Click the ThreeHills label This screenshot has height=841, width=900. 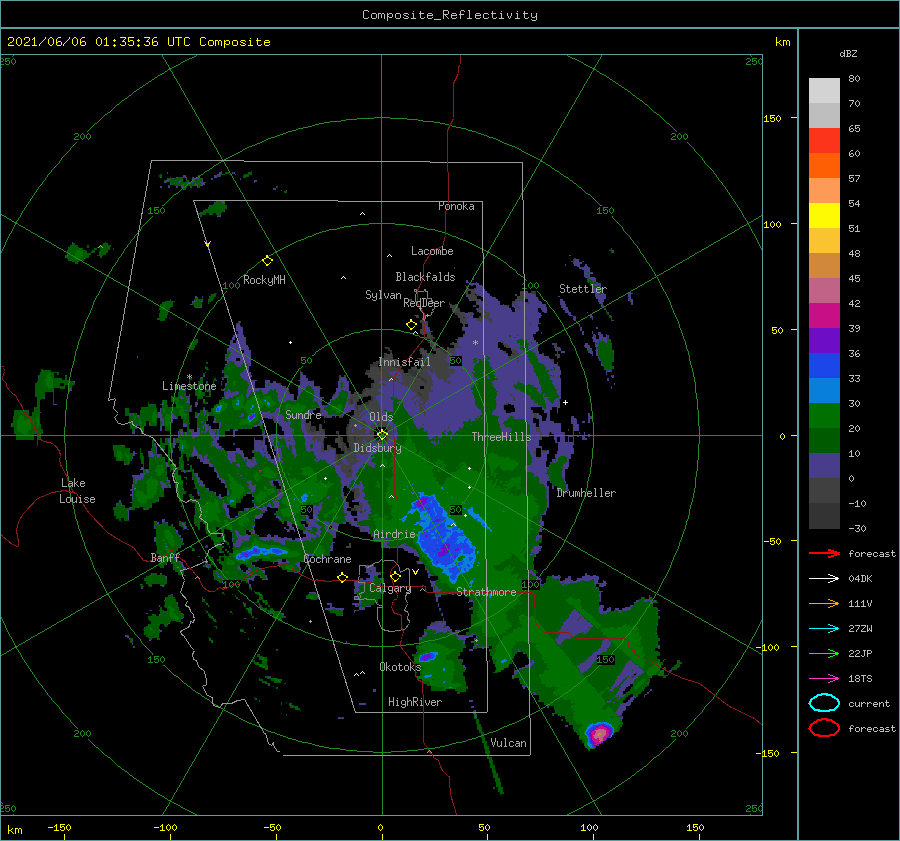[x=501, y=437]
